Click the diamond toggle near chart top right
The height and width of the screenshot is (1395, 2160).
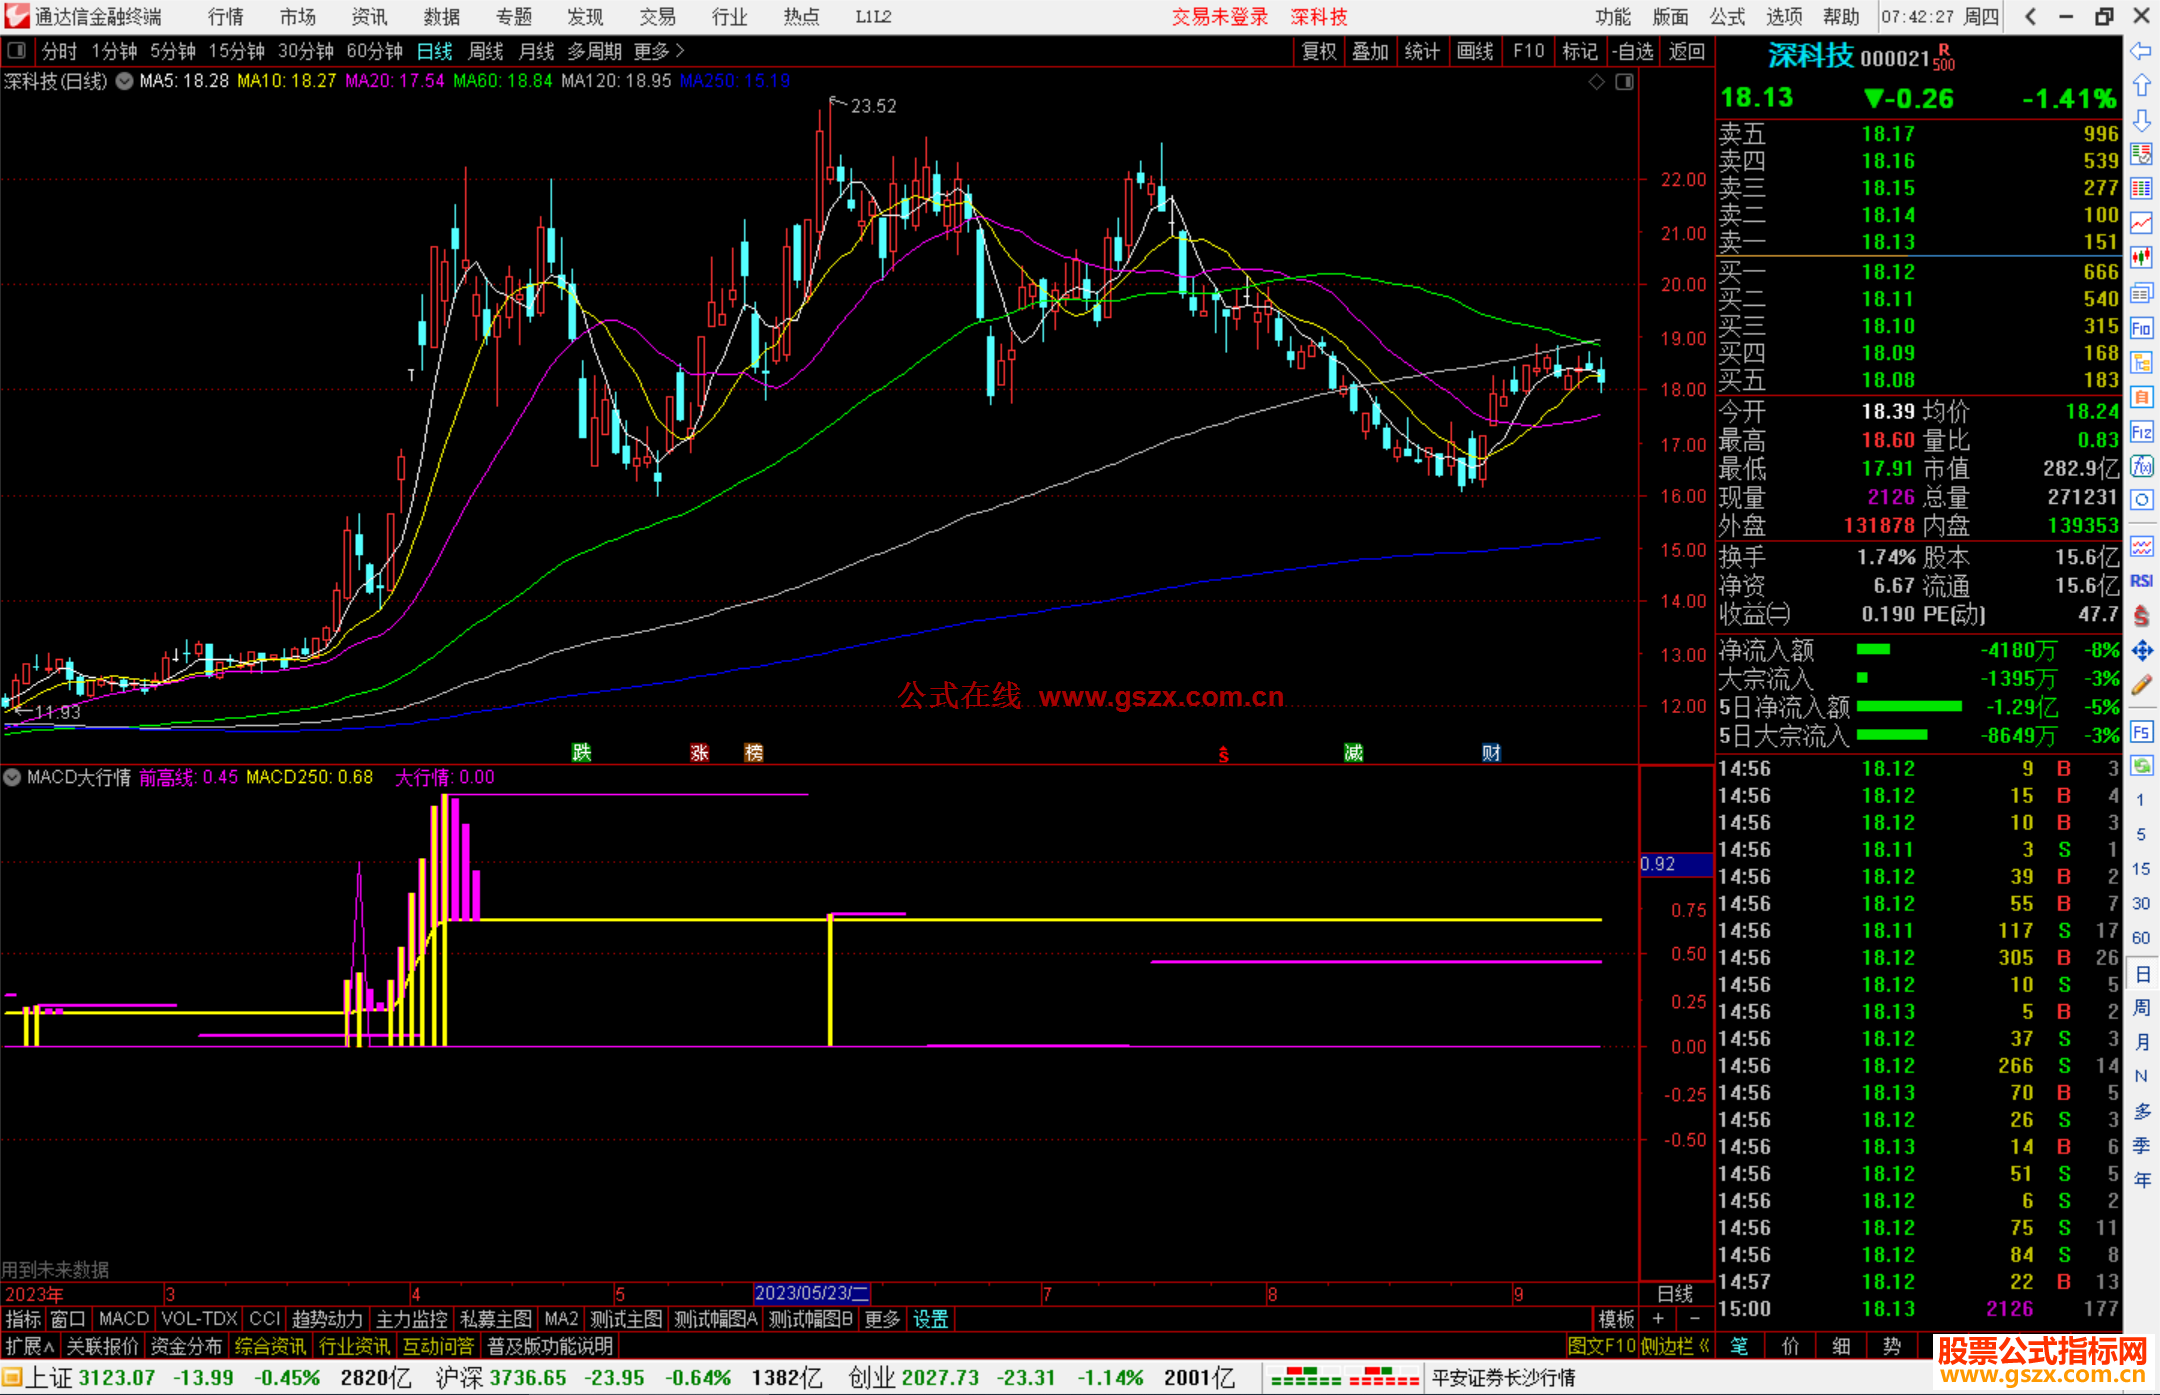(1597, 82)
